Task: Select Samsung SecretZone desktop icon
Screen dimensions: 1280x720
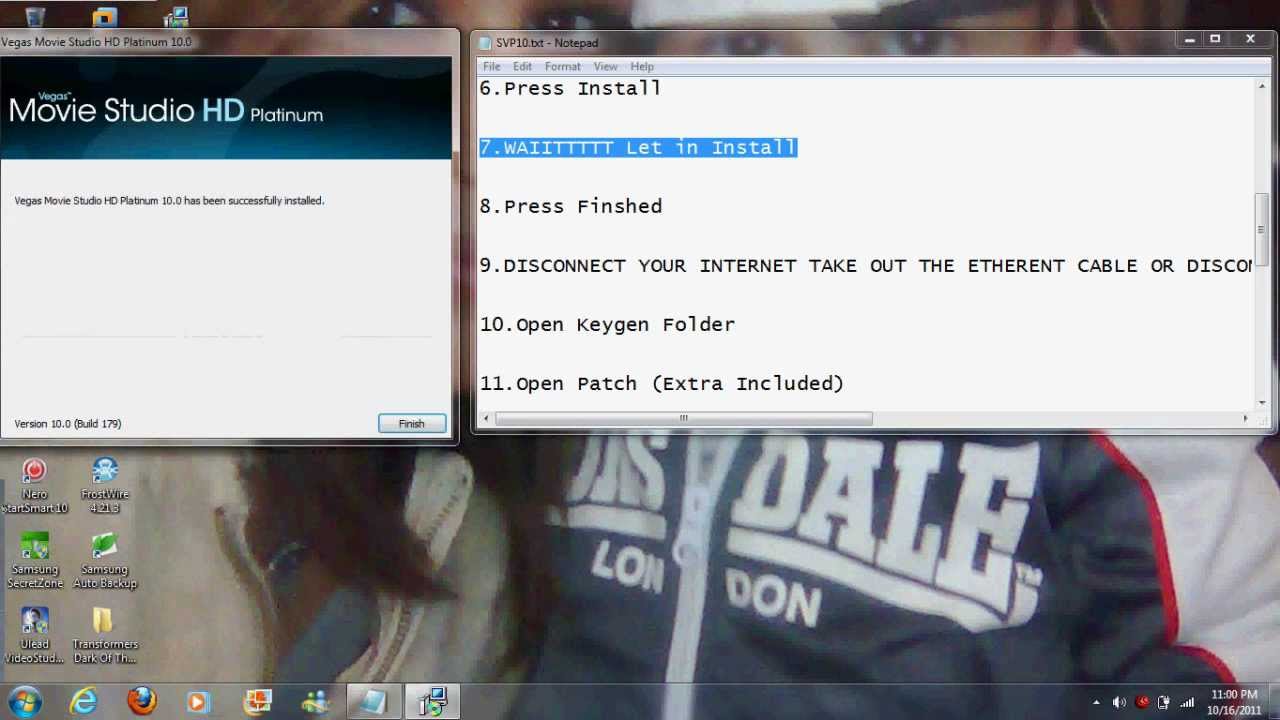Action: point(35,560)
